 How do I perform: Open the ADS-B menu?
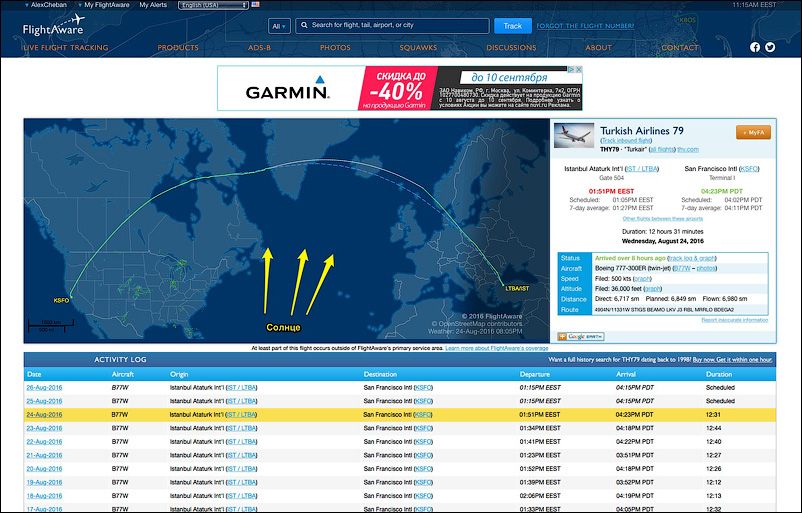point(259,48)
